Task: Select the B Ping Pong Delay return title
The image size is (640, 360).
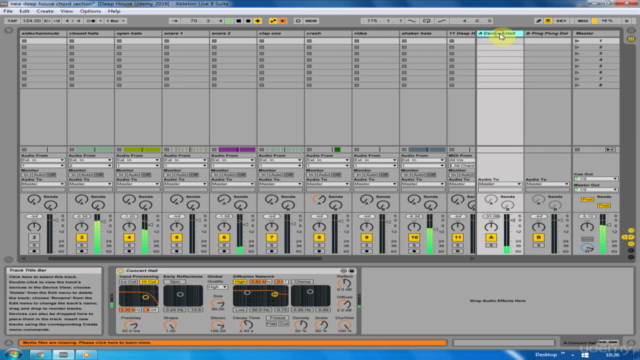Action: click(x=547, y=33)
